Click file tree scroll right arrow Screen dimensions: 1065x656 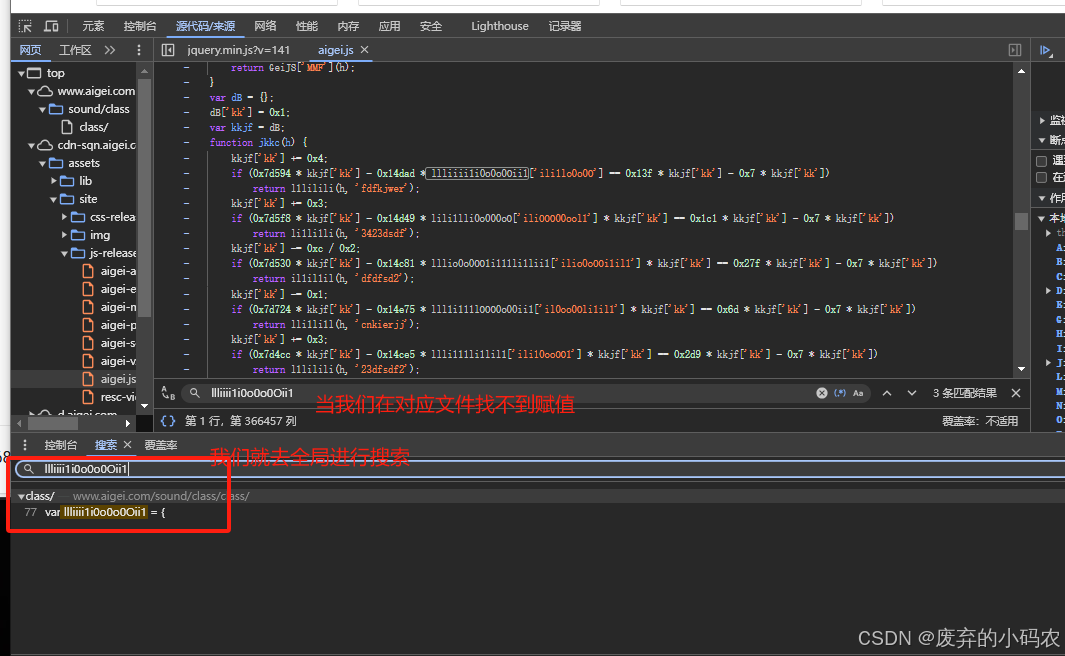coord(127,423)
